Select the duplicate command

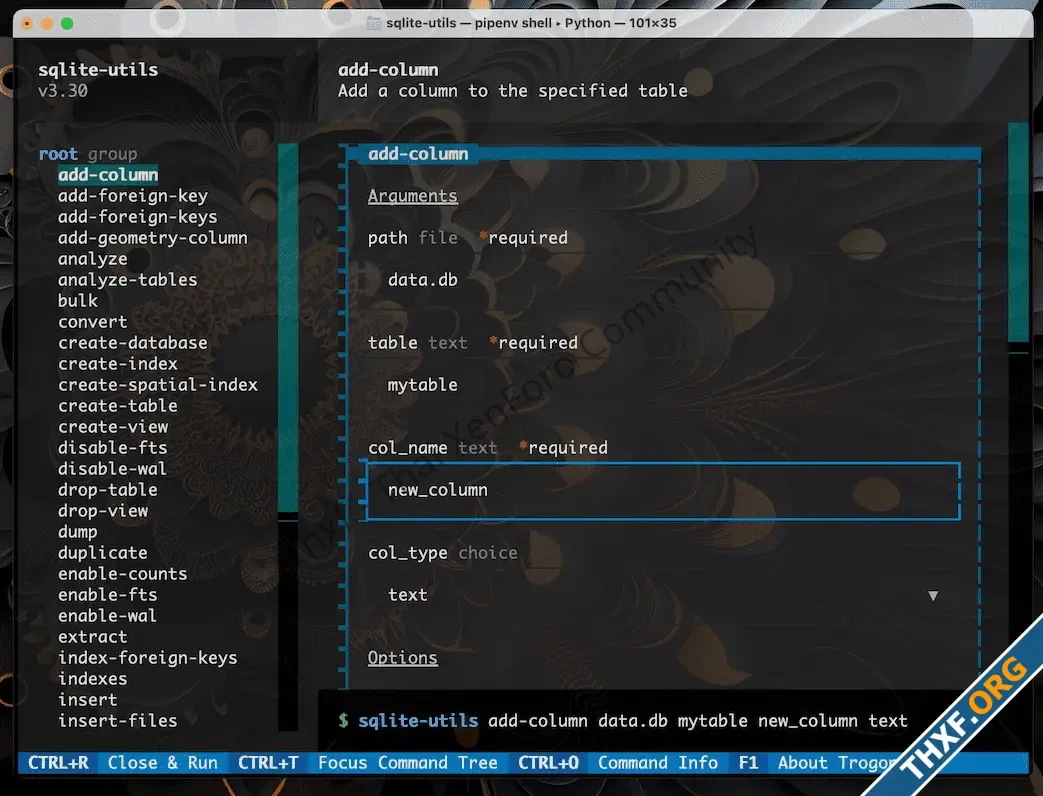[x=102, y=553]
